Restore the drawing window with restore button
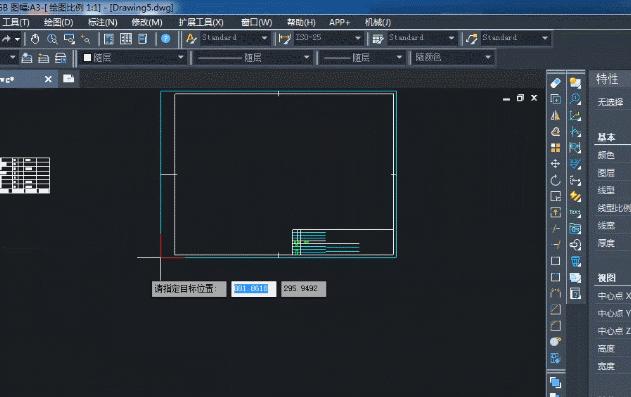The height and width of the screenshot is (397, 631). [520, 98]
